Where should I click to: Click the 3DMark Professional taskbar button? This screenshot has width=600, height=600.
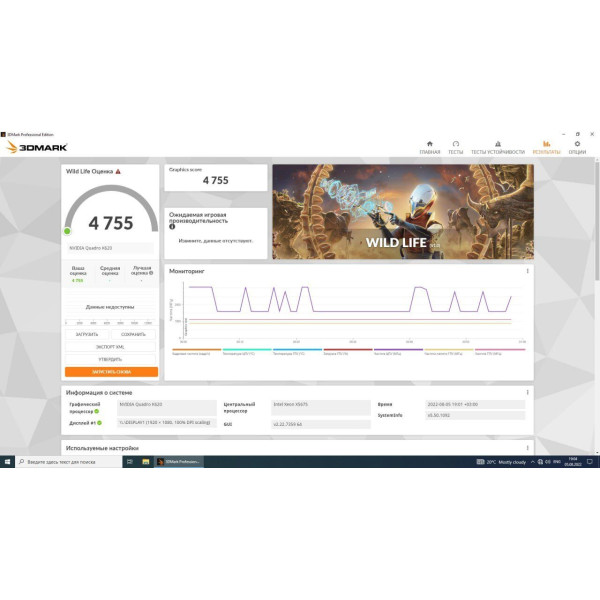(179, 462)
